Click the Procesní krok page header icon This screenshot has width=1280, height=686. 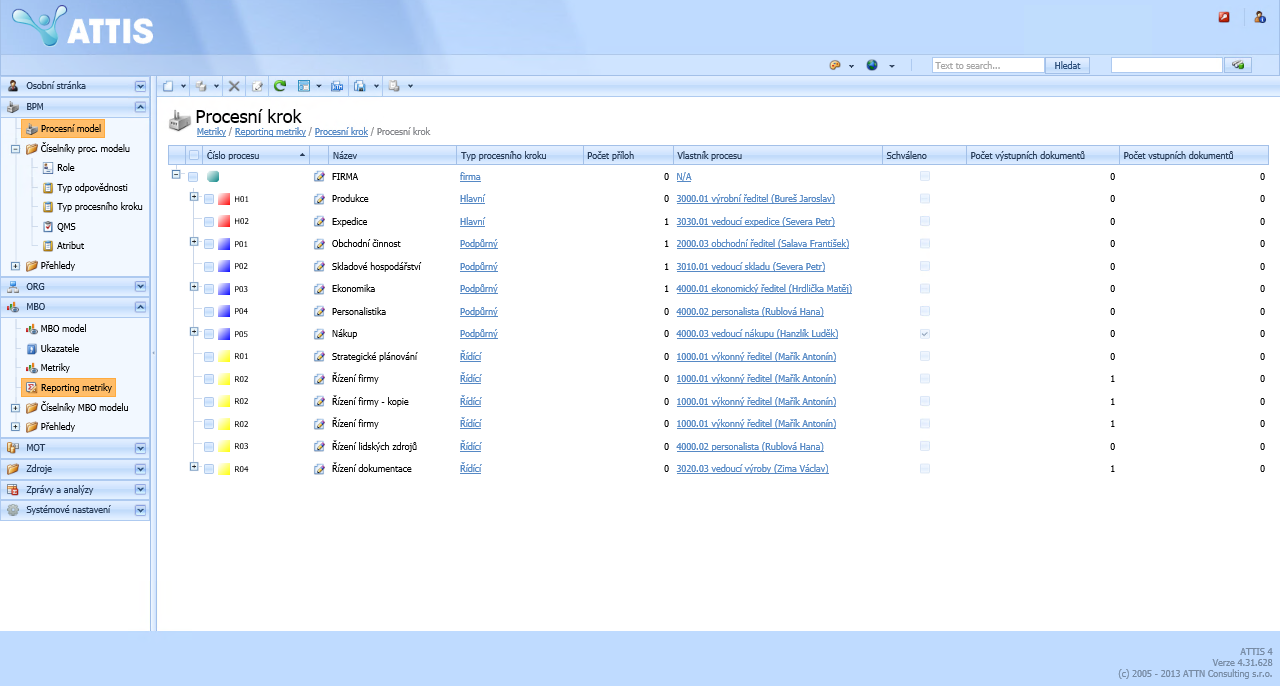179,120
